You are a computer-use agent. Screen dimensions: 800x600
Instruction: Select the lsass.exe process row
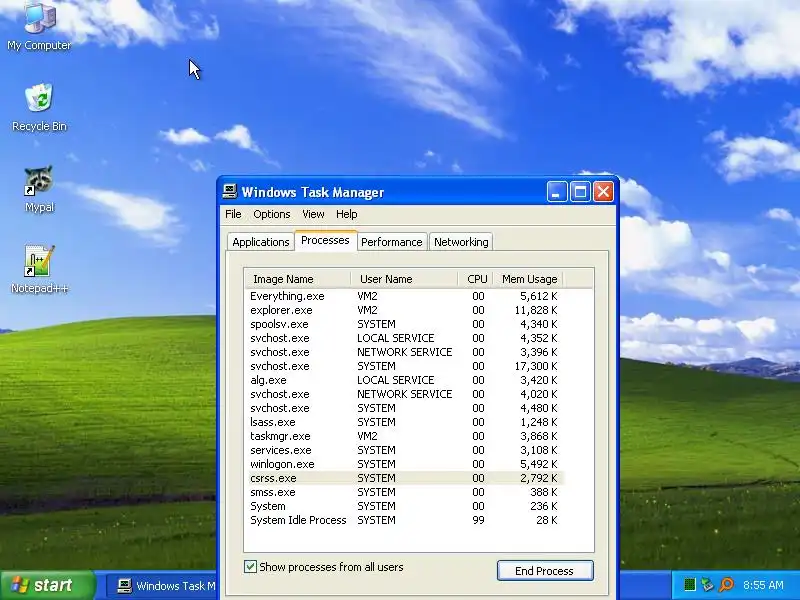(x=404, y=422)
